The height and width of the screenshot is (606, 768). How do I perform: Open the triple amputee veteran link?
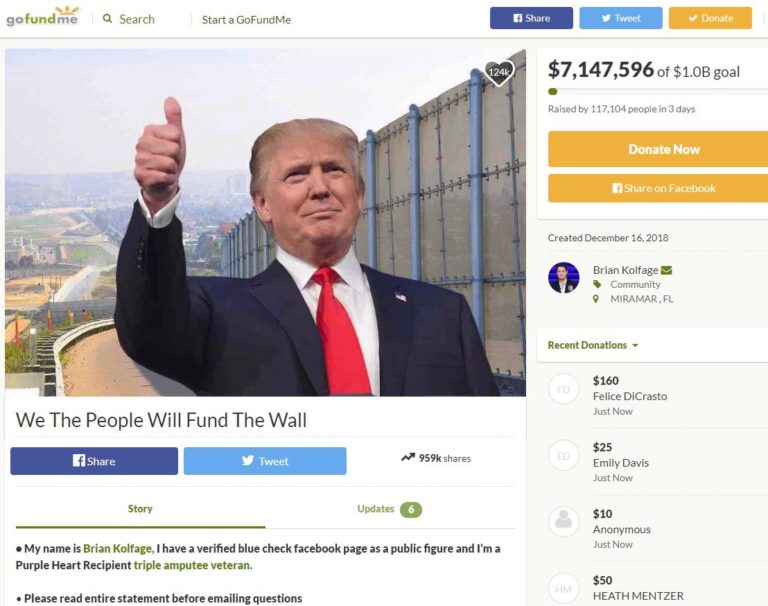pyautogui.click(x=193, y=565)
